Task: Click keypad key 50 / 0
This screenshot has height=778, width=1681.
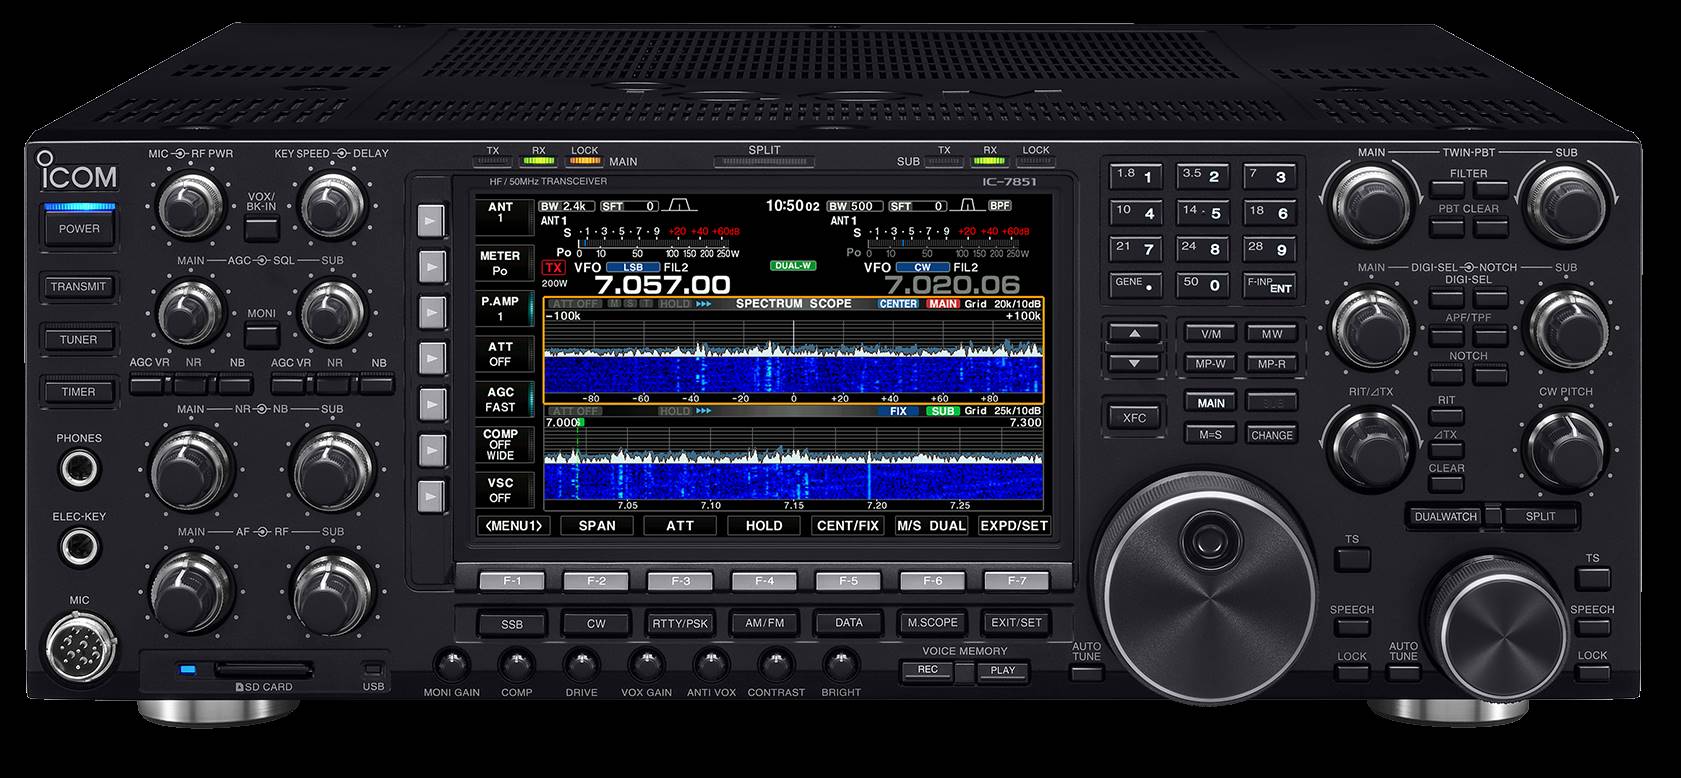Action: (1203, 285)
